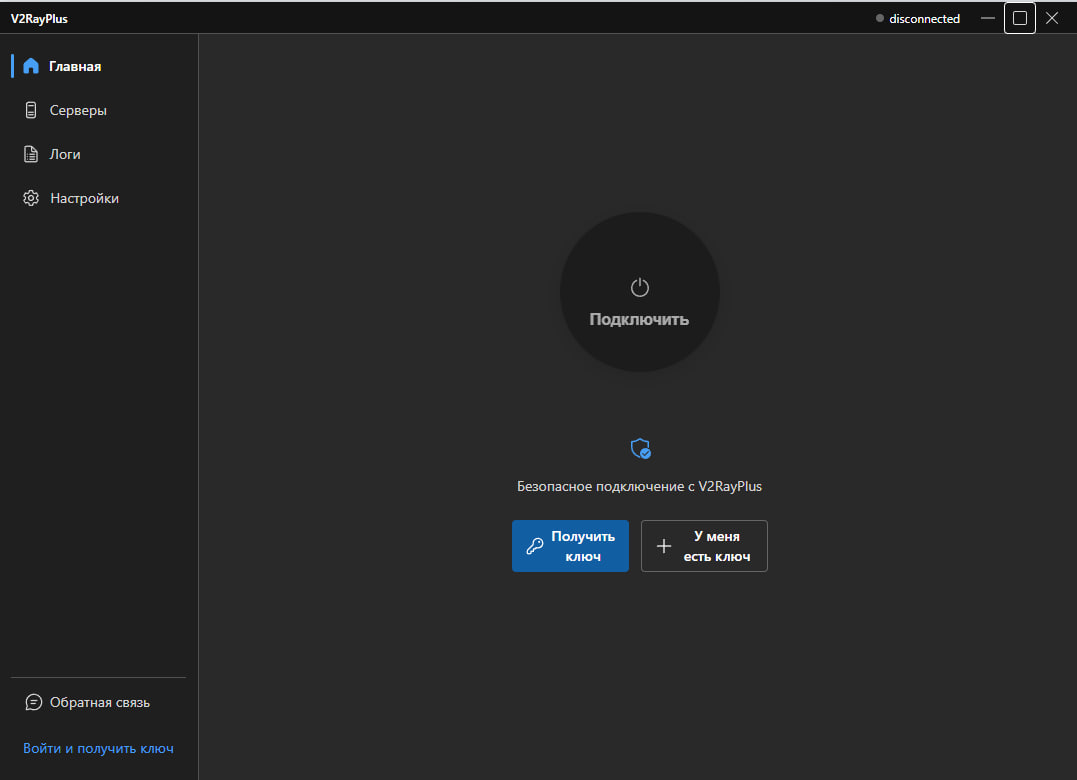Screen dimensions: 1077x780
Task: Click the Получить ключ button
Action: [x=570, y=546]
